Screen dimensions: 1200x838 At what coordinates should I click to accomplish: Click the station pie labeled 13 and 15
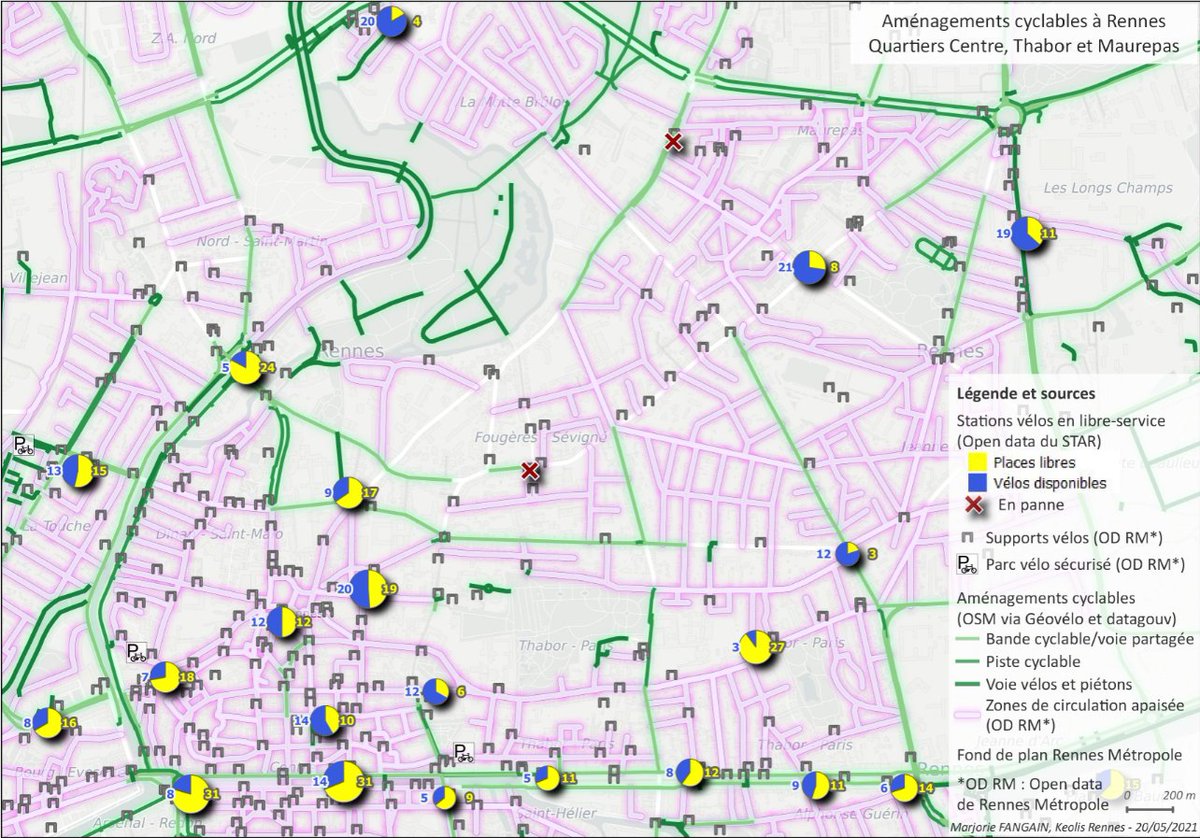pyautogui.click(x=77, y=470)
